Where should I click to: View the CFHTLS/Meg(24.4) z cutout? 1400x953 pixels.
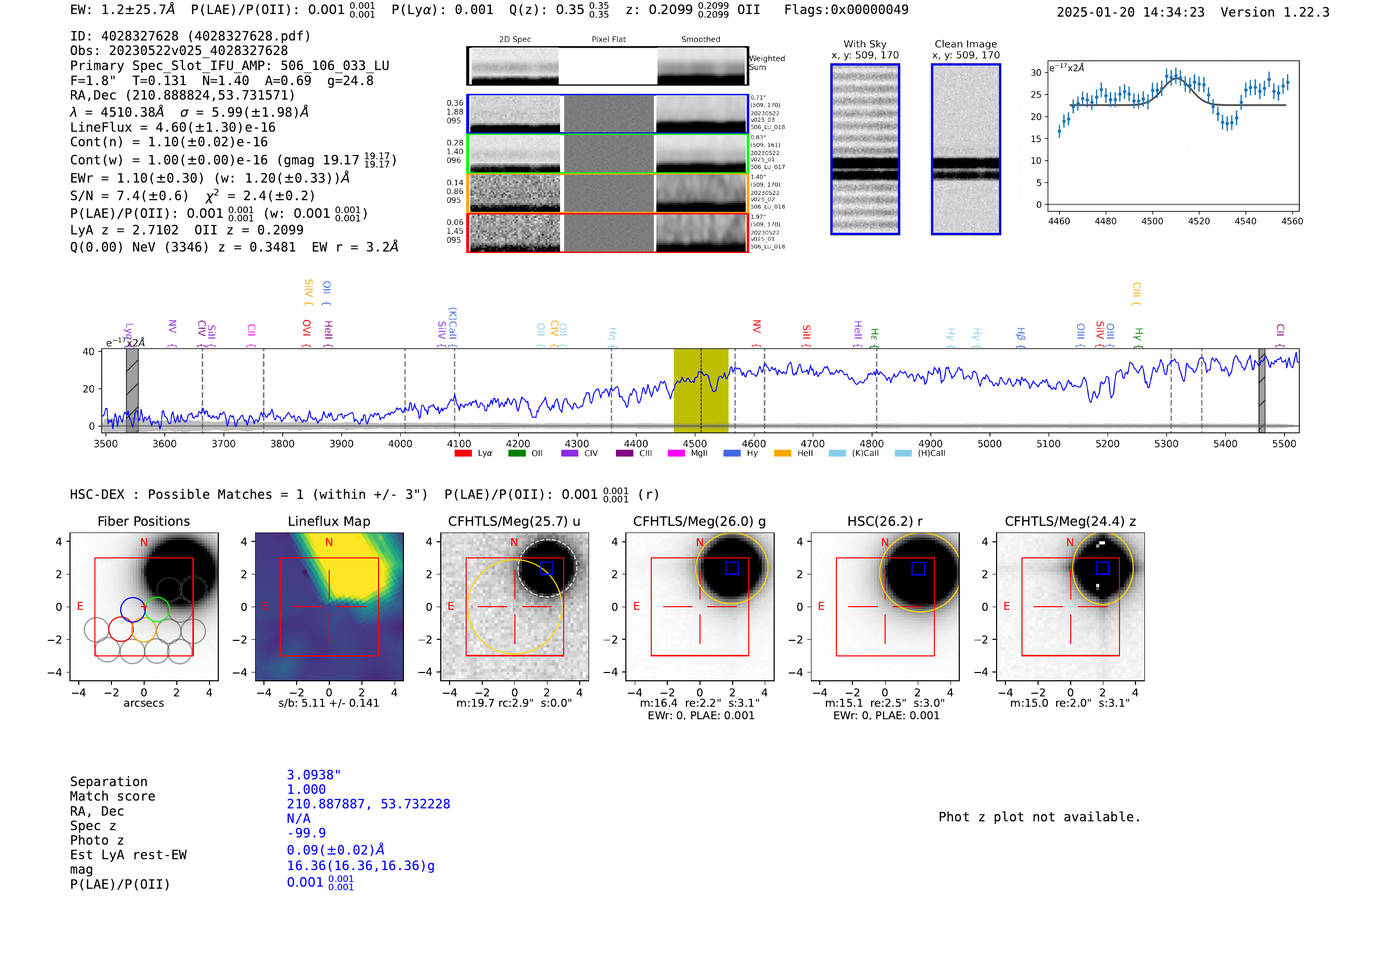tap(1070, 606)
